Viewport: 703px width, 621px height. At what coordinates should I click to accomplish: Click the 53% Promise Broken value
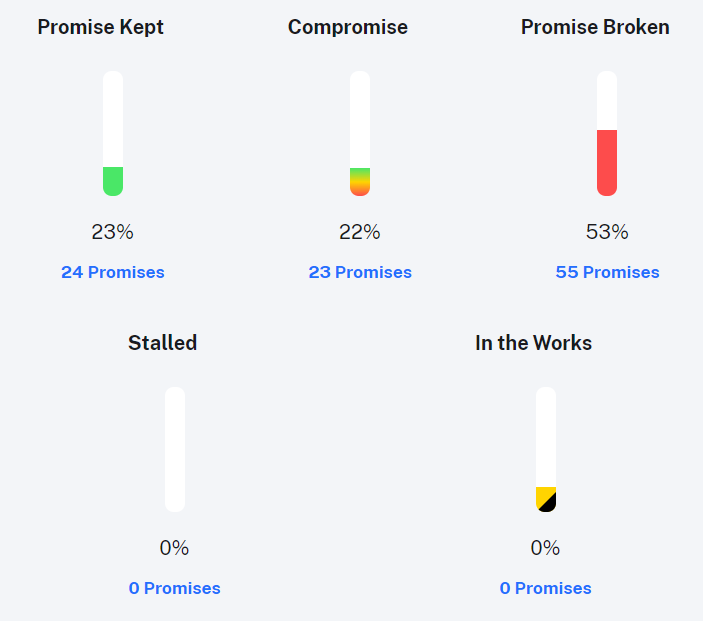607,232
